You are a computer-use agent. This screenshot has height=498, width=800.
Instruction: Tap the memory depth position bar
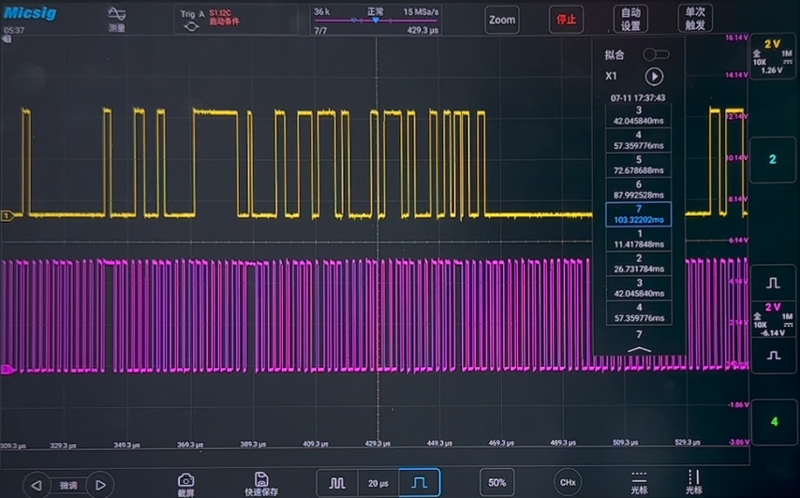[377, 21]
